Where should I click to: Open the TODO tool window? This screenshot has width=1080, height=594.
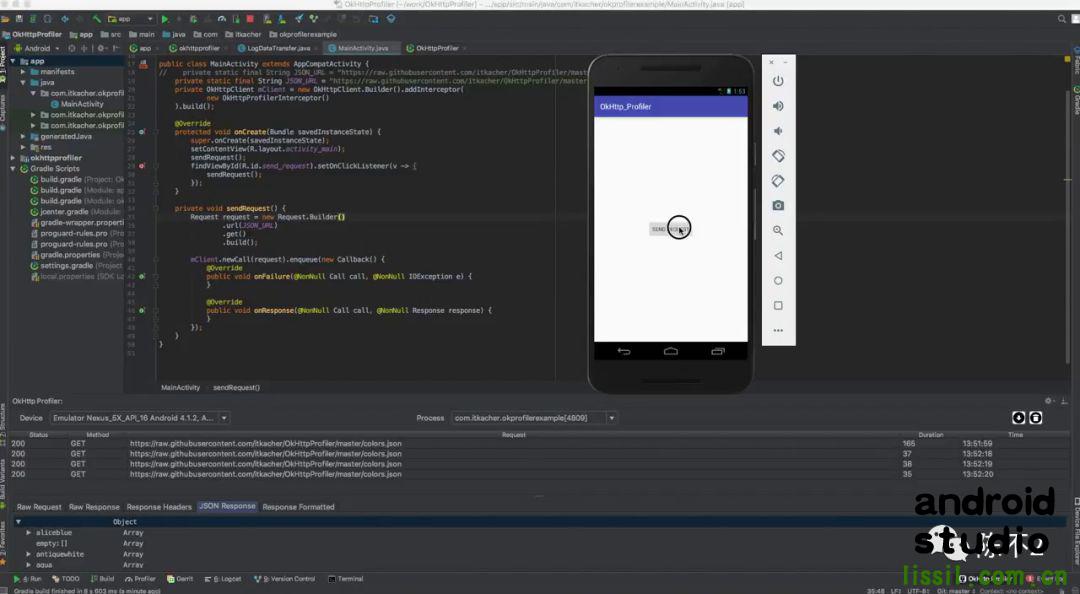tap(66, 579)
